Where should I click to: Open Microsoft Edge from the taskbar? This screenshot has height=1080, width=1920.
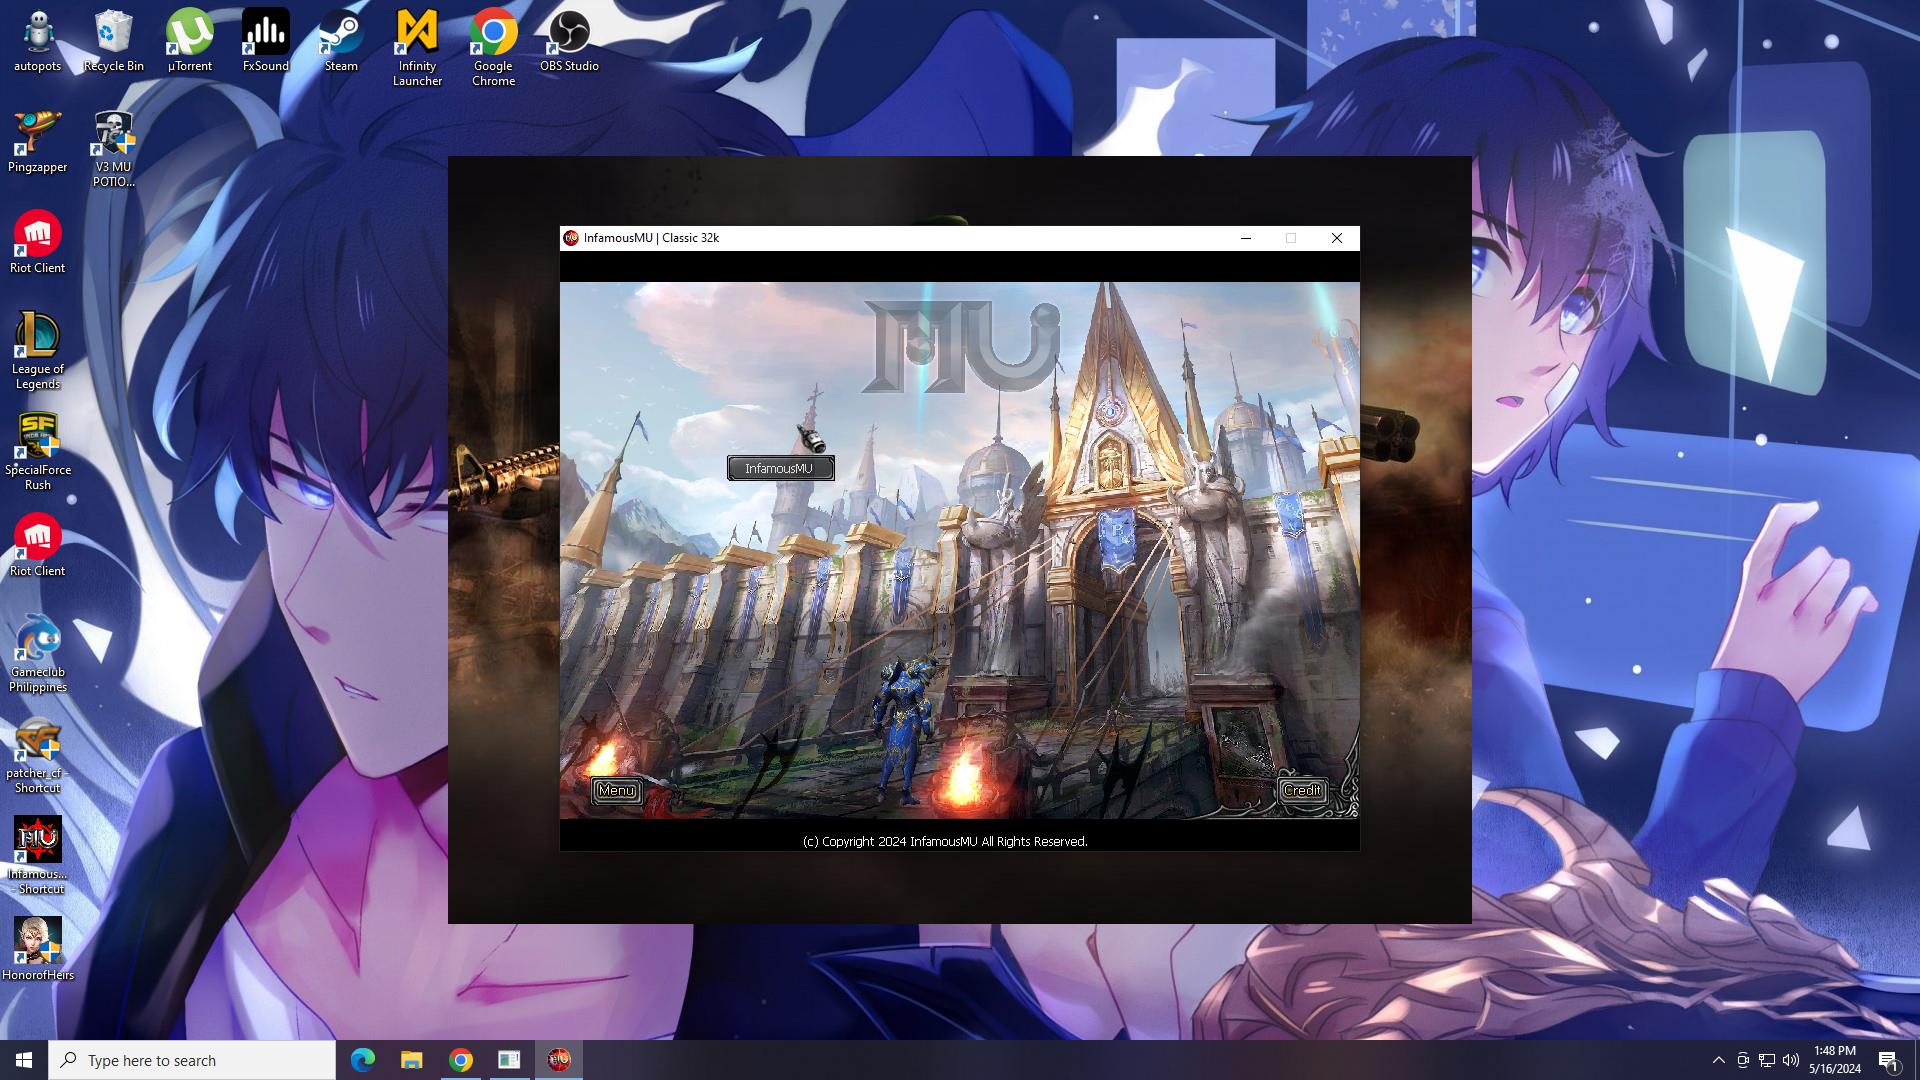[x=363, y=1060]
